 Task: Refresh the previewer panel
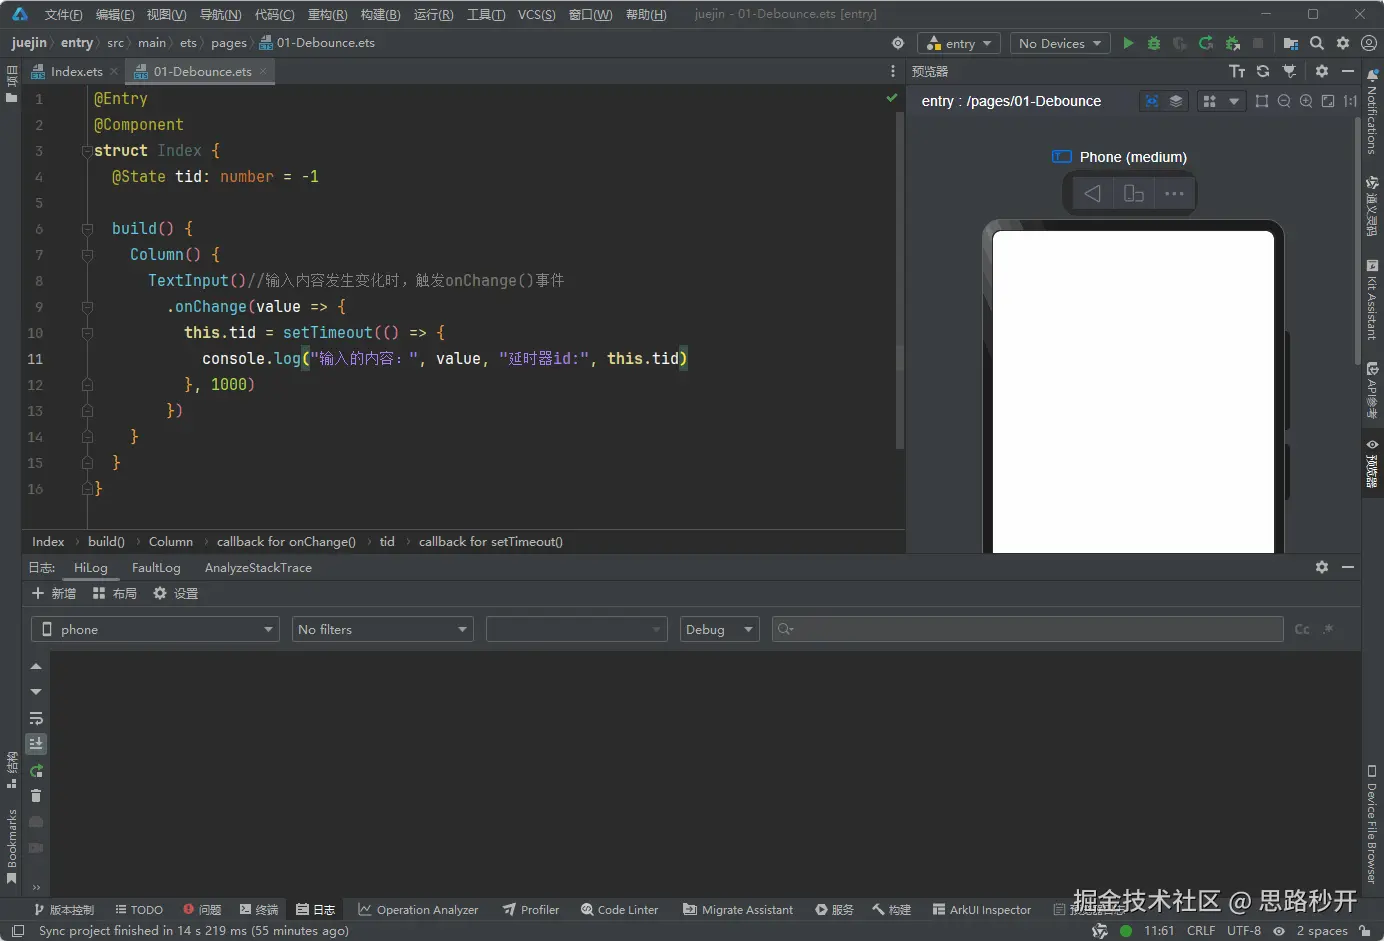[x=1263, y=71]
